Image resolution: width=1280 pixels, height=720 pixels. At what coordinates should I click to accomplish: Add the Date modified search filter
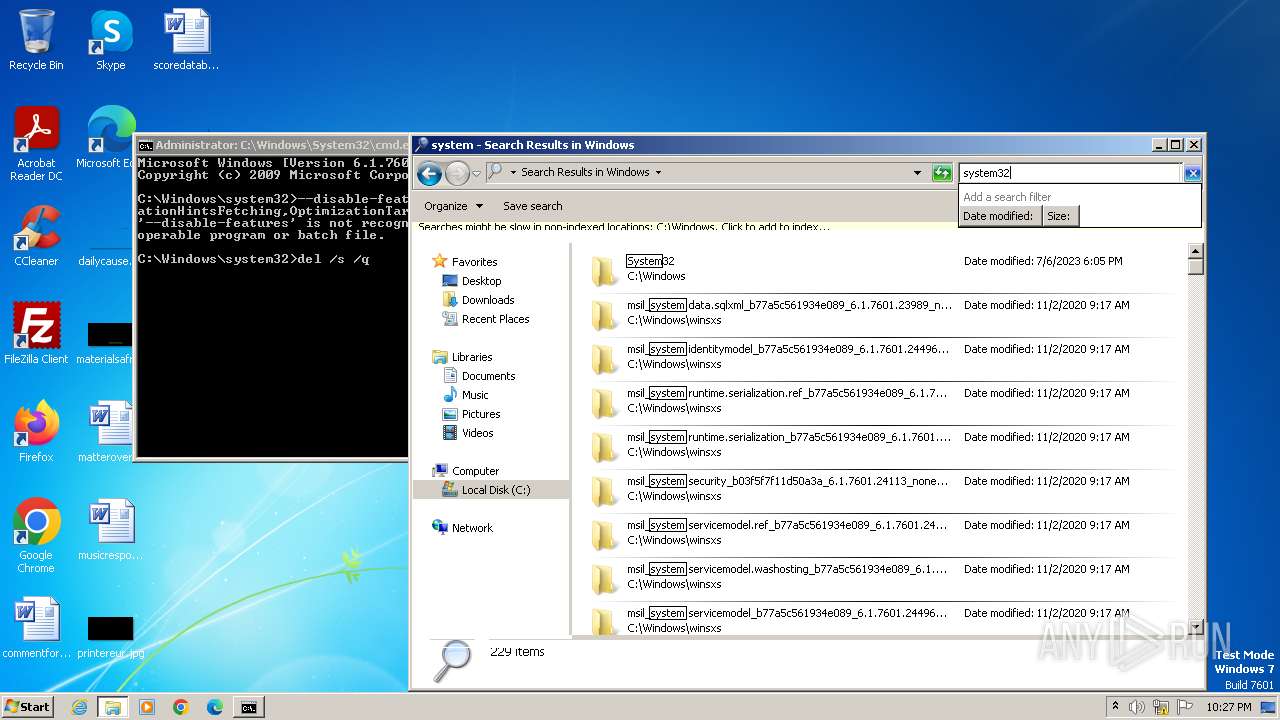[x=998, y=216]
